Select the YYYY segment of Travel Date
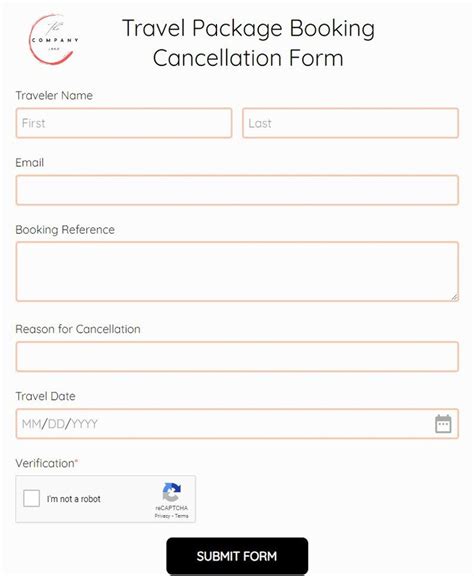Viewport: 474px width, 576px height. click(x=84, y=424)
